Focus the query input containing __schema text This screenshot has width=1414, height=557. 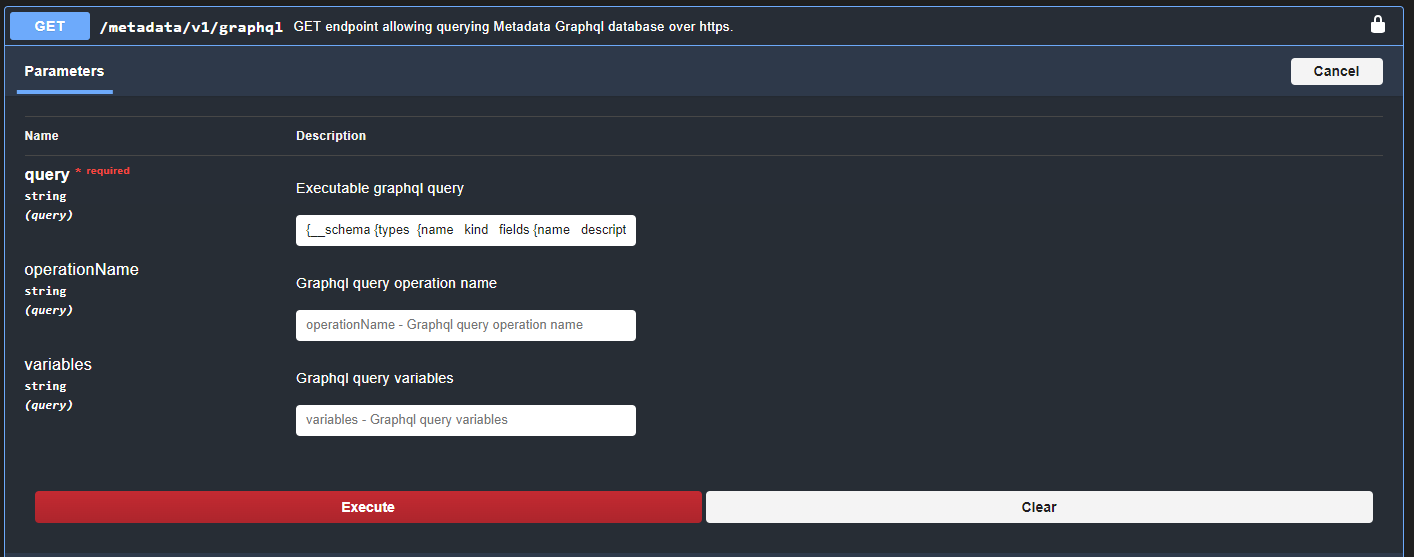465,230
